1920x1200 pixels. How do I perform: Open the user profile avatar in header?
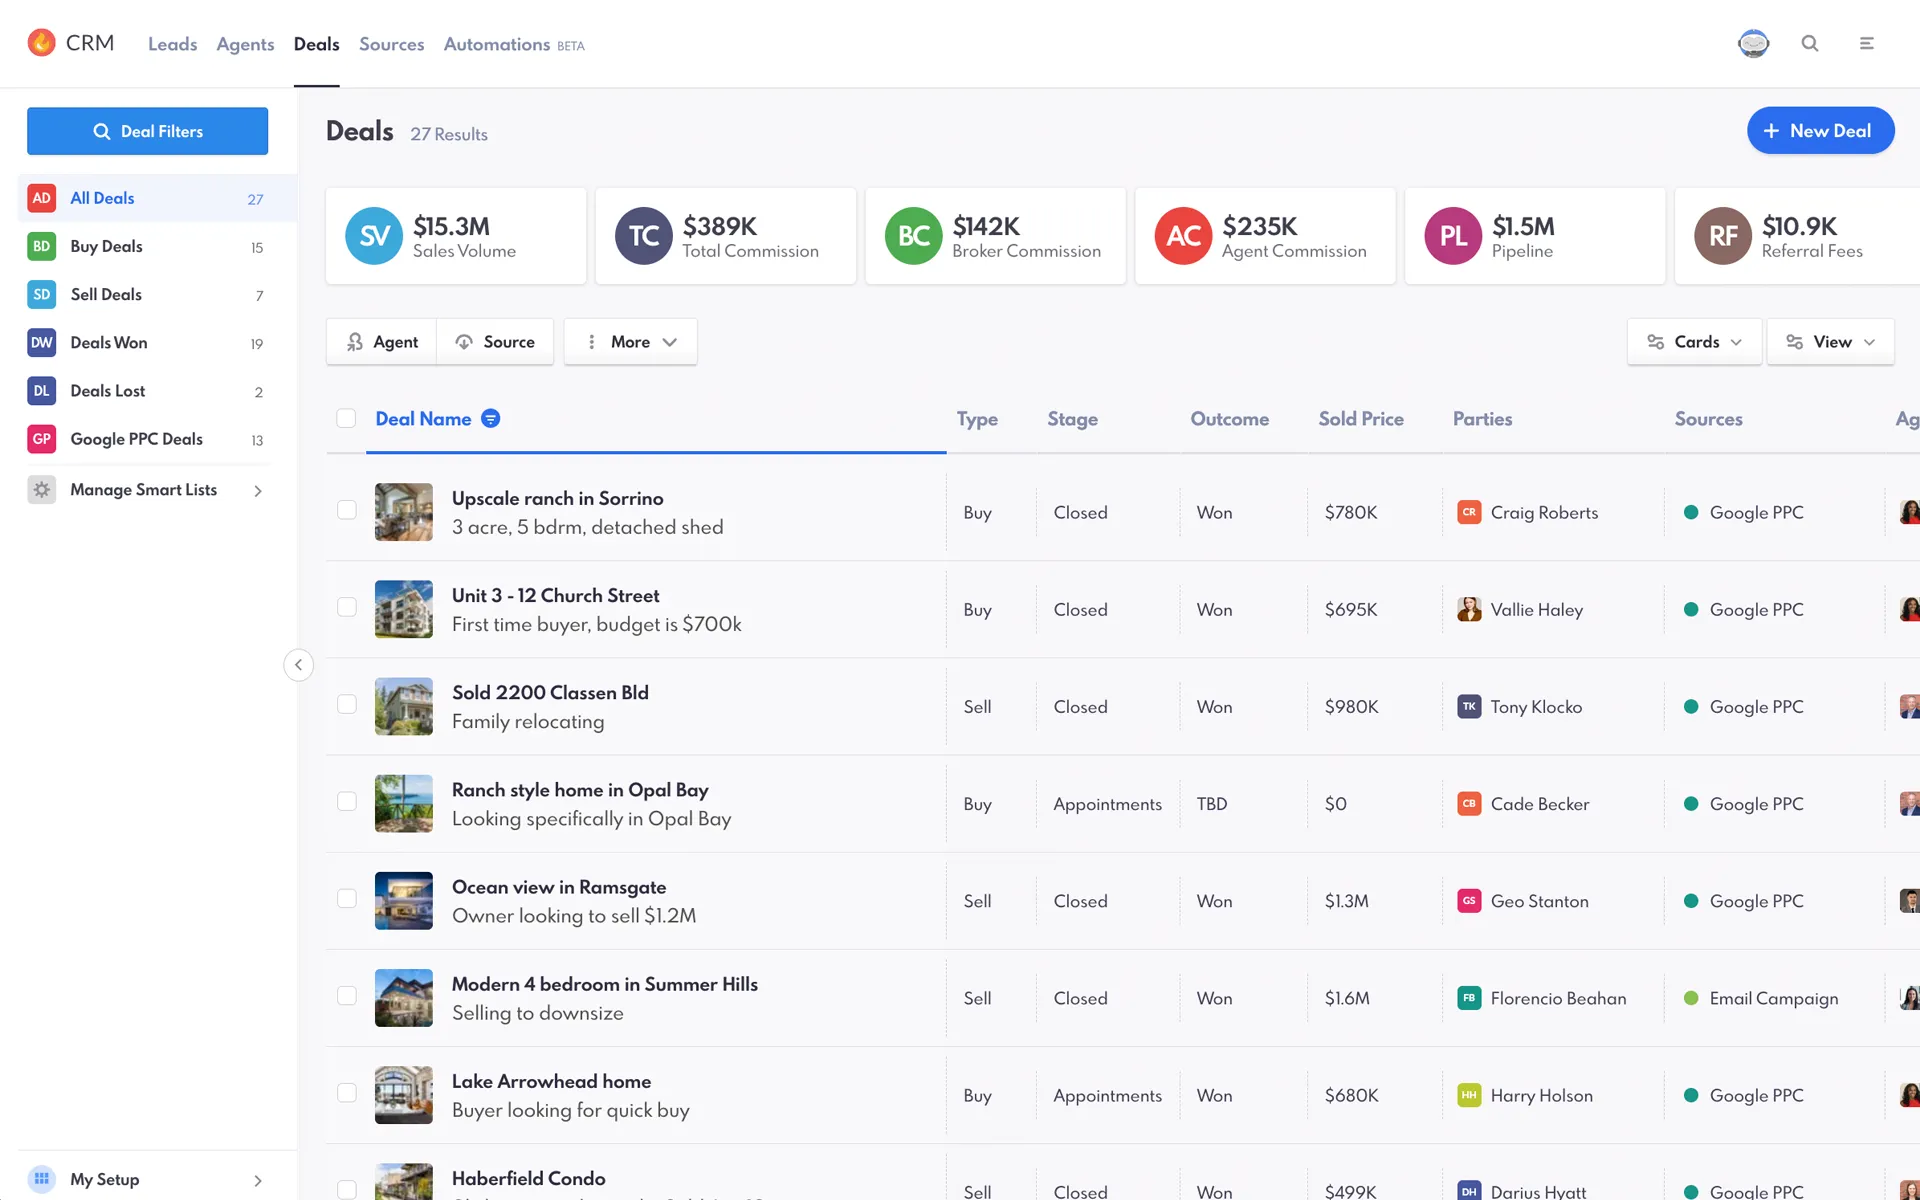point(1754,43)
